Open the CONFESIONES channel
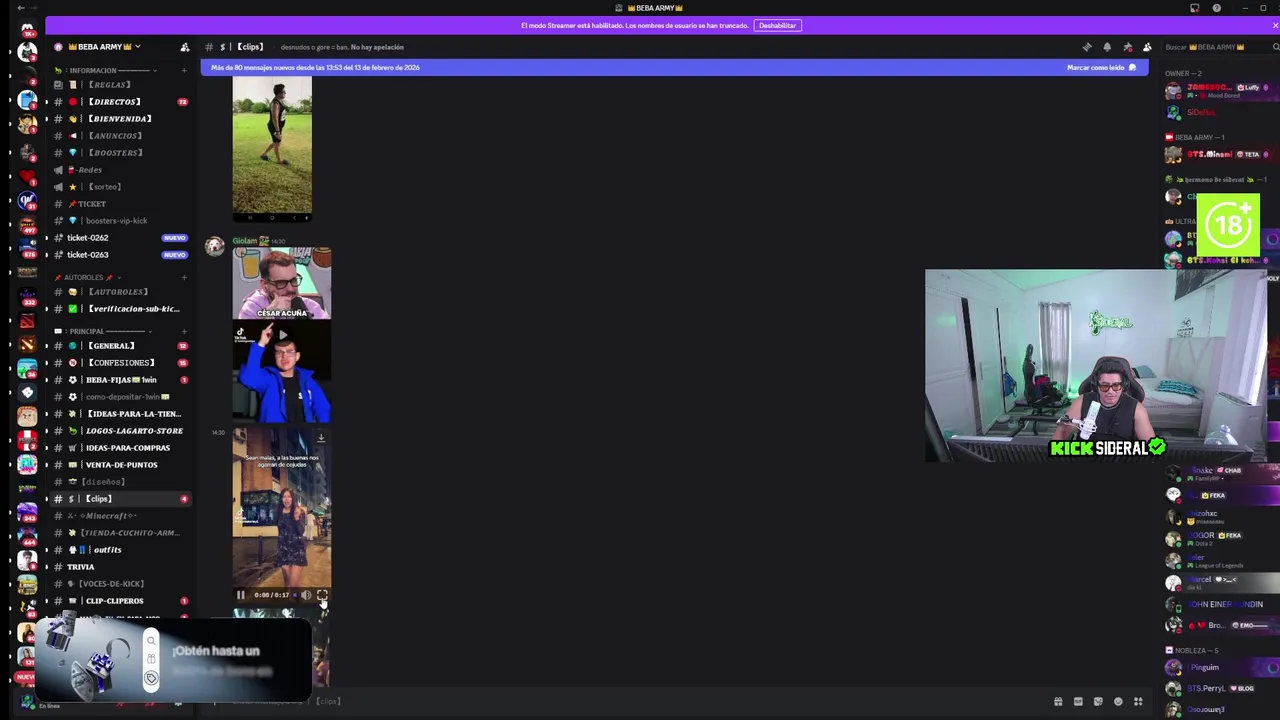Image resolution: width=1280 pixels, height=720 pixels. [120, 363]
